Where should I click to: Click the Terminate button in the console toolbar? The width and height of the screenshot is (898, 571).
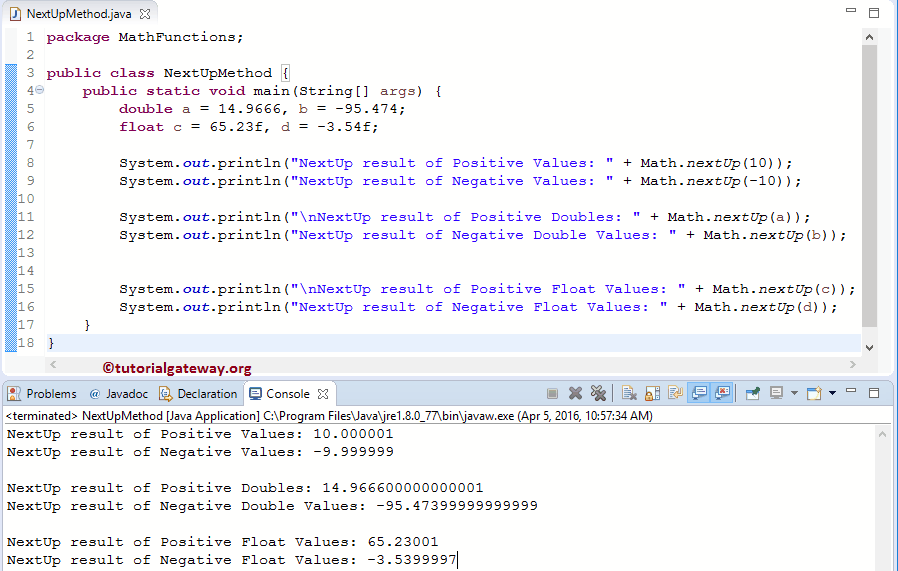pyautogui.click(x=552, y=393)
